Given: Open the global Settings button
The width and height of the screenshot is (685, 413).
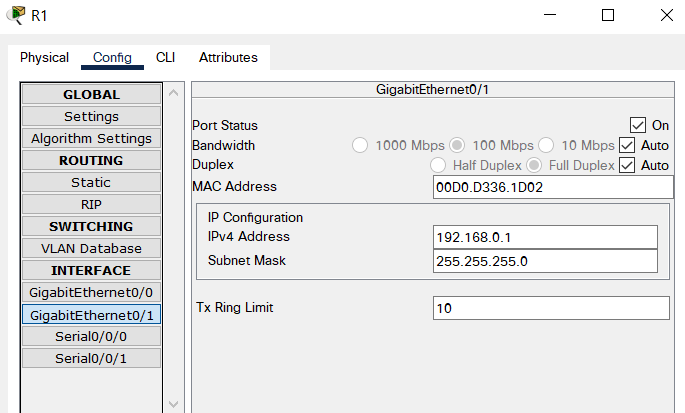Looking at the screenshot, I should [x=91, y=116].
